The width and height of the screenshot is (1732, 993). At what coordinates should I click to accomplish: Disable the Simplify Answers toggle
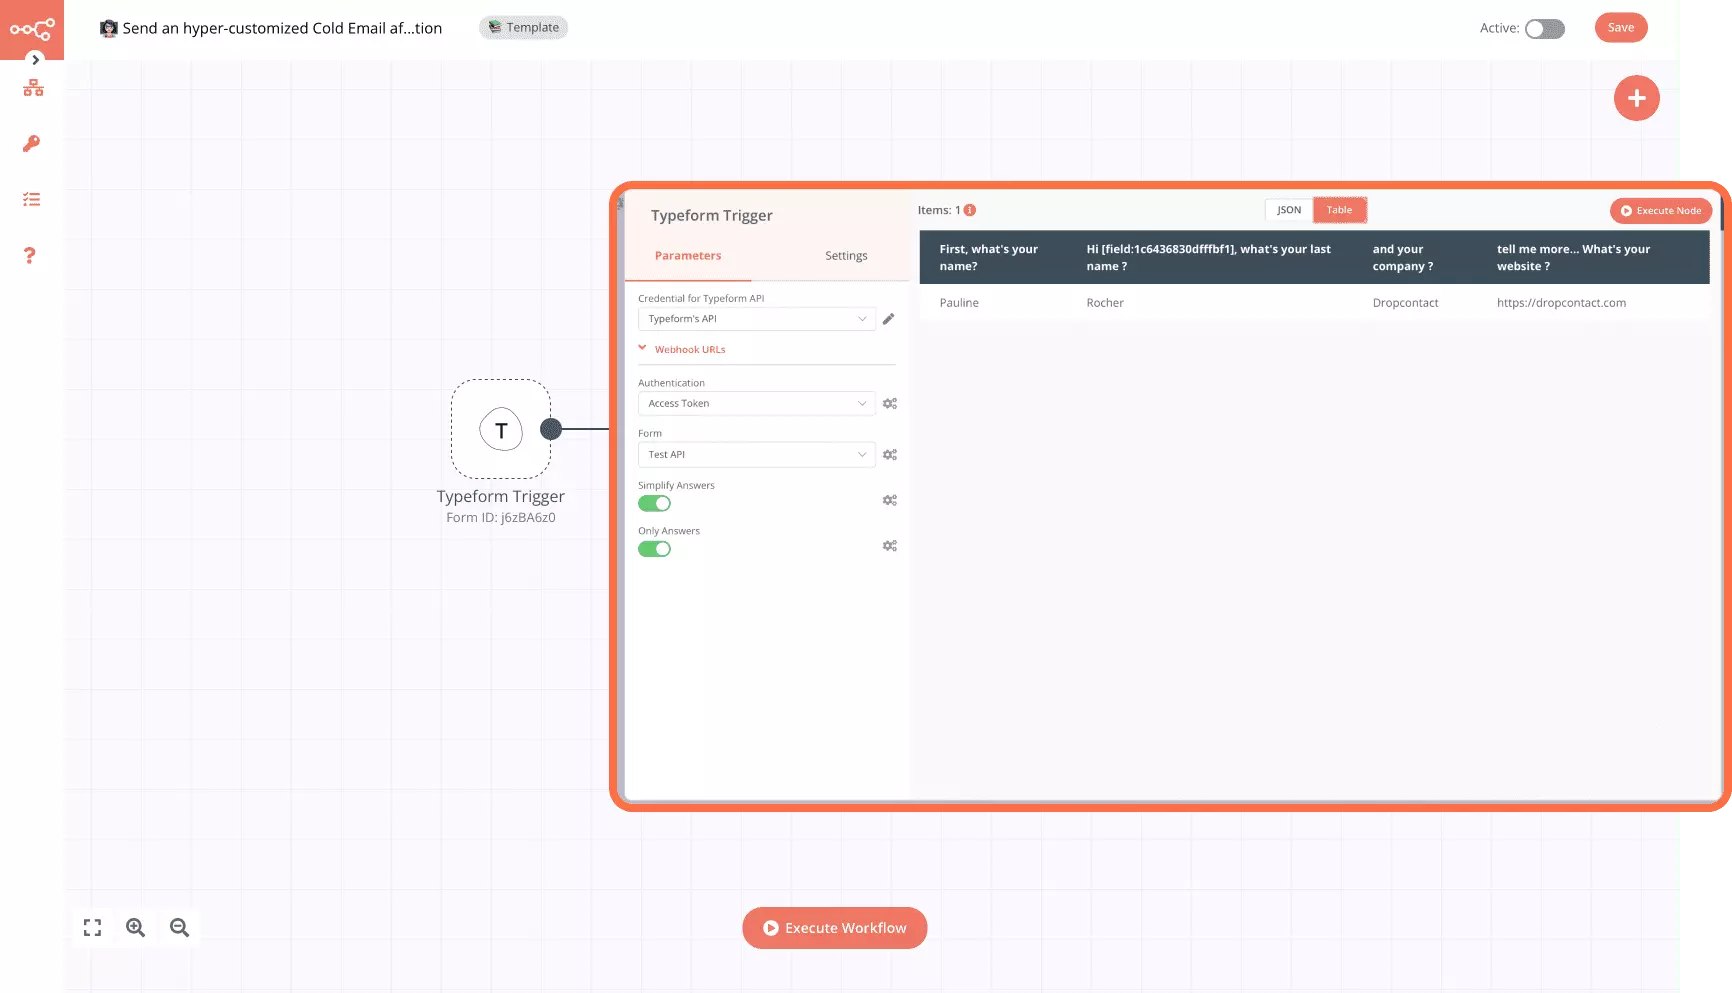(x=655, y=503)
